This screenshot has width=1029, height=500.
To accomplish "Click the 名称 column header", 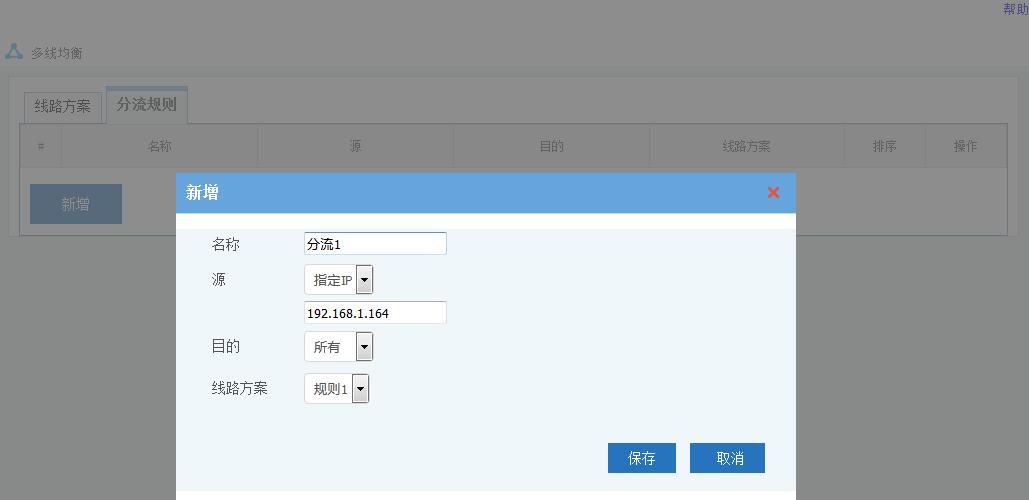I will 160,146.
